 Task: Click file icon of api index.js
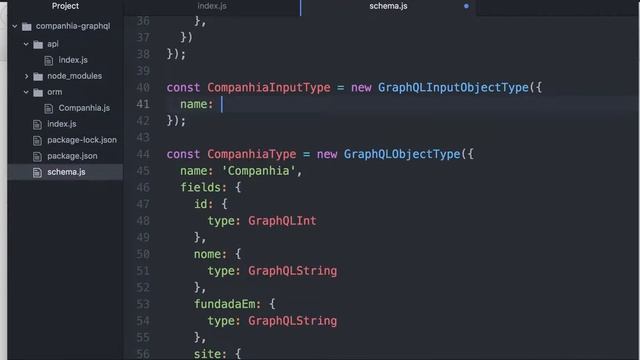point(49,60)
